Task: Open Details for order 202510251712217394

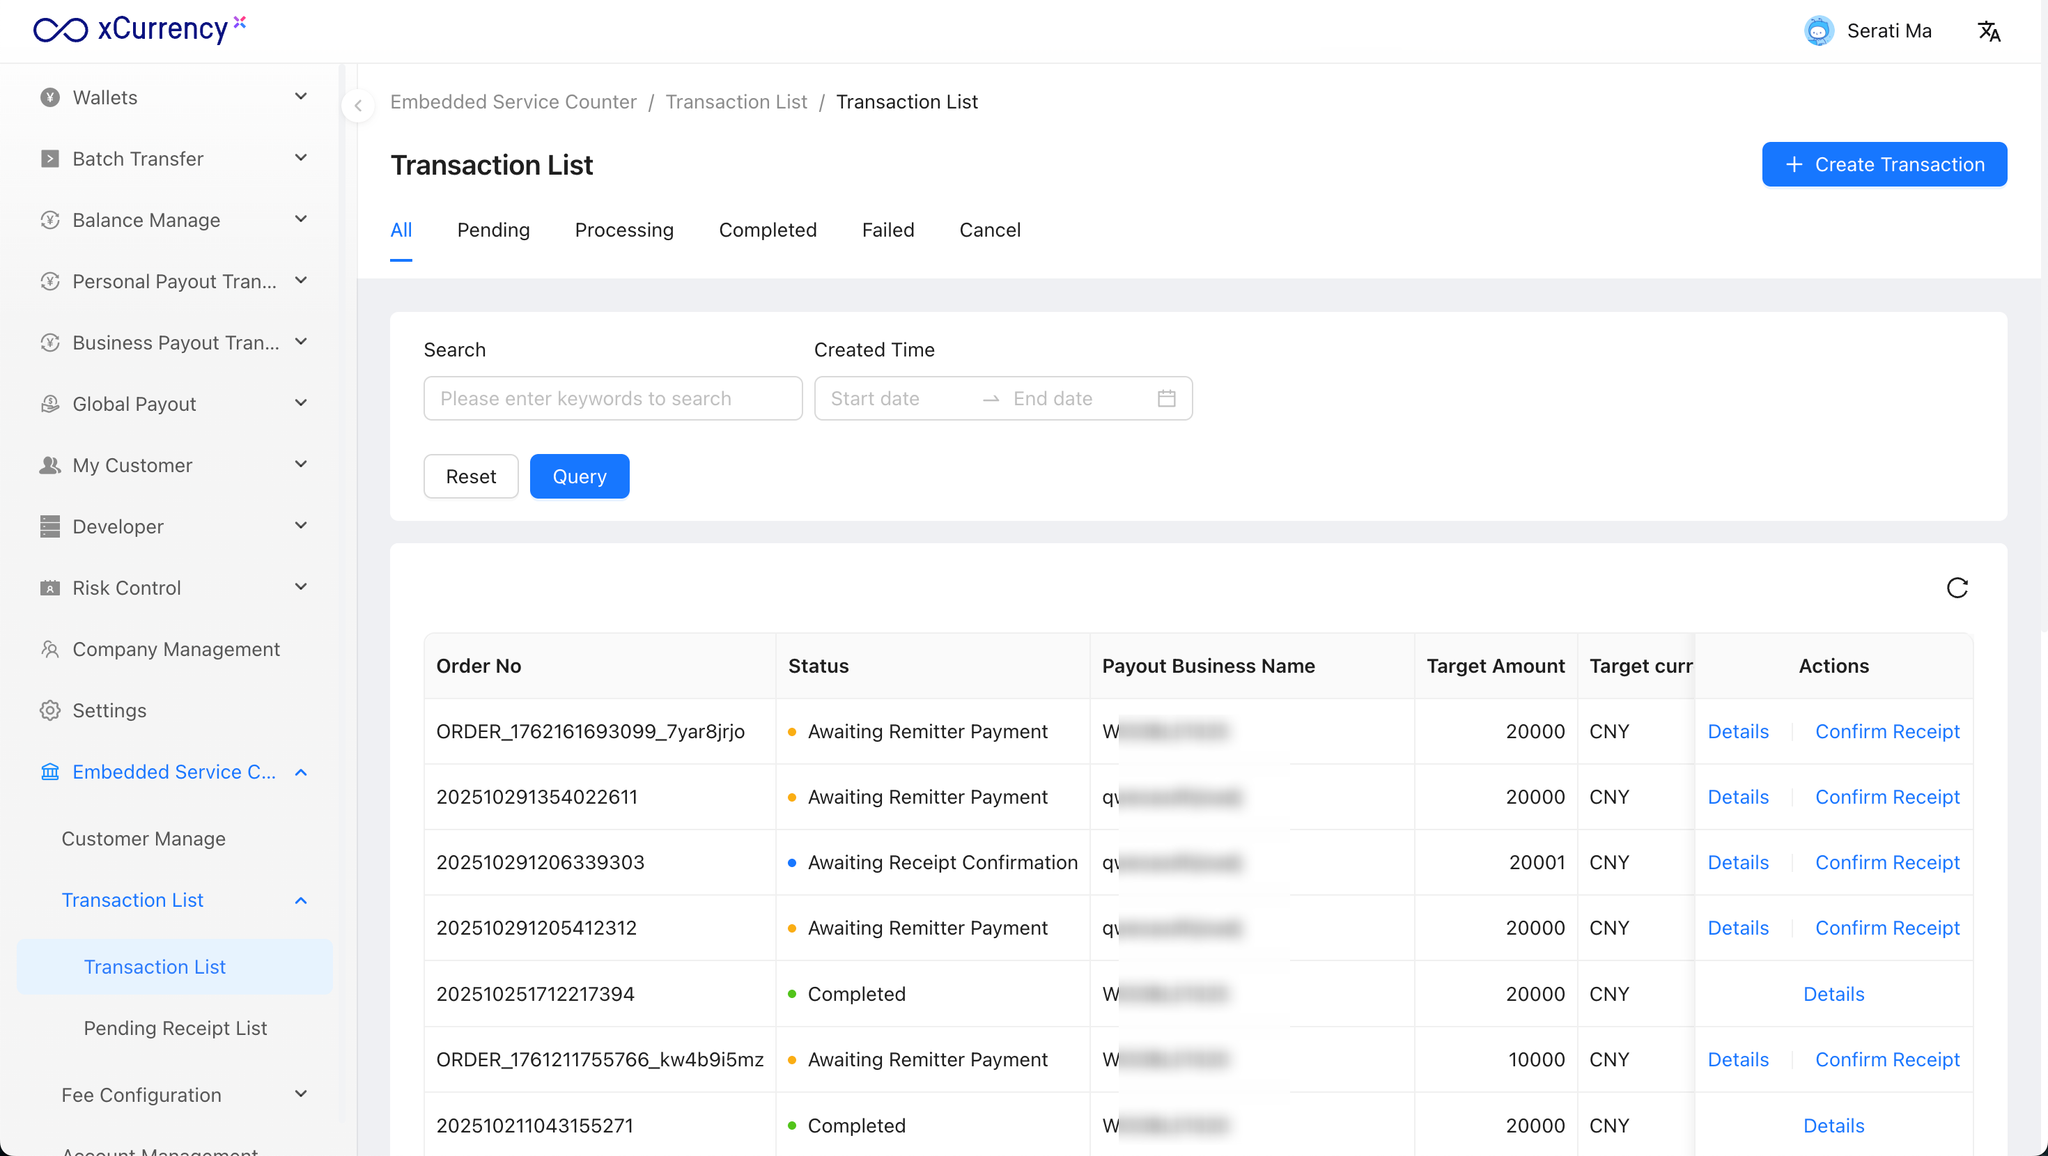Action: pyautogui.click(x=1833, y=994)
